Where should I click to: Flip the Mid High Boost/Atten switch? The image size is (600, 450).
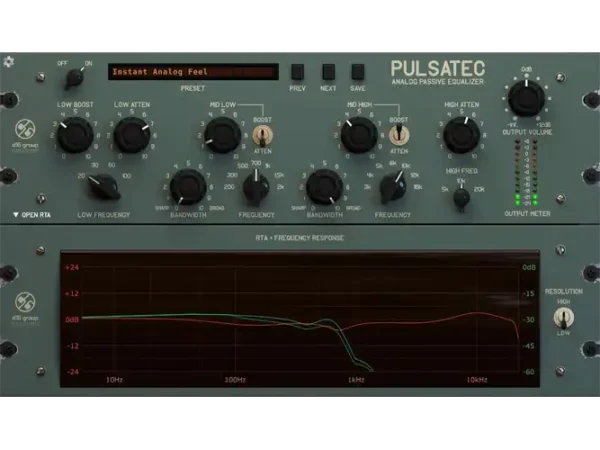coord(399,135)
